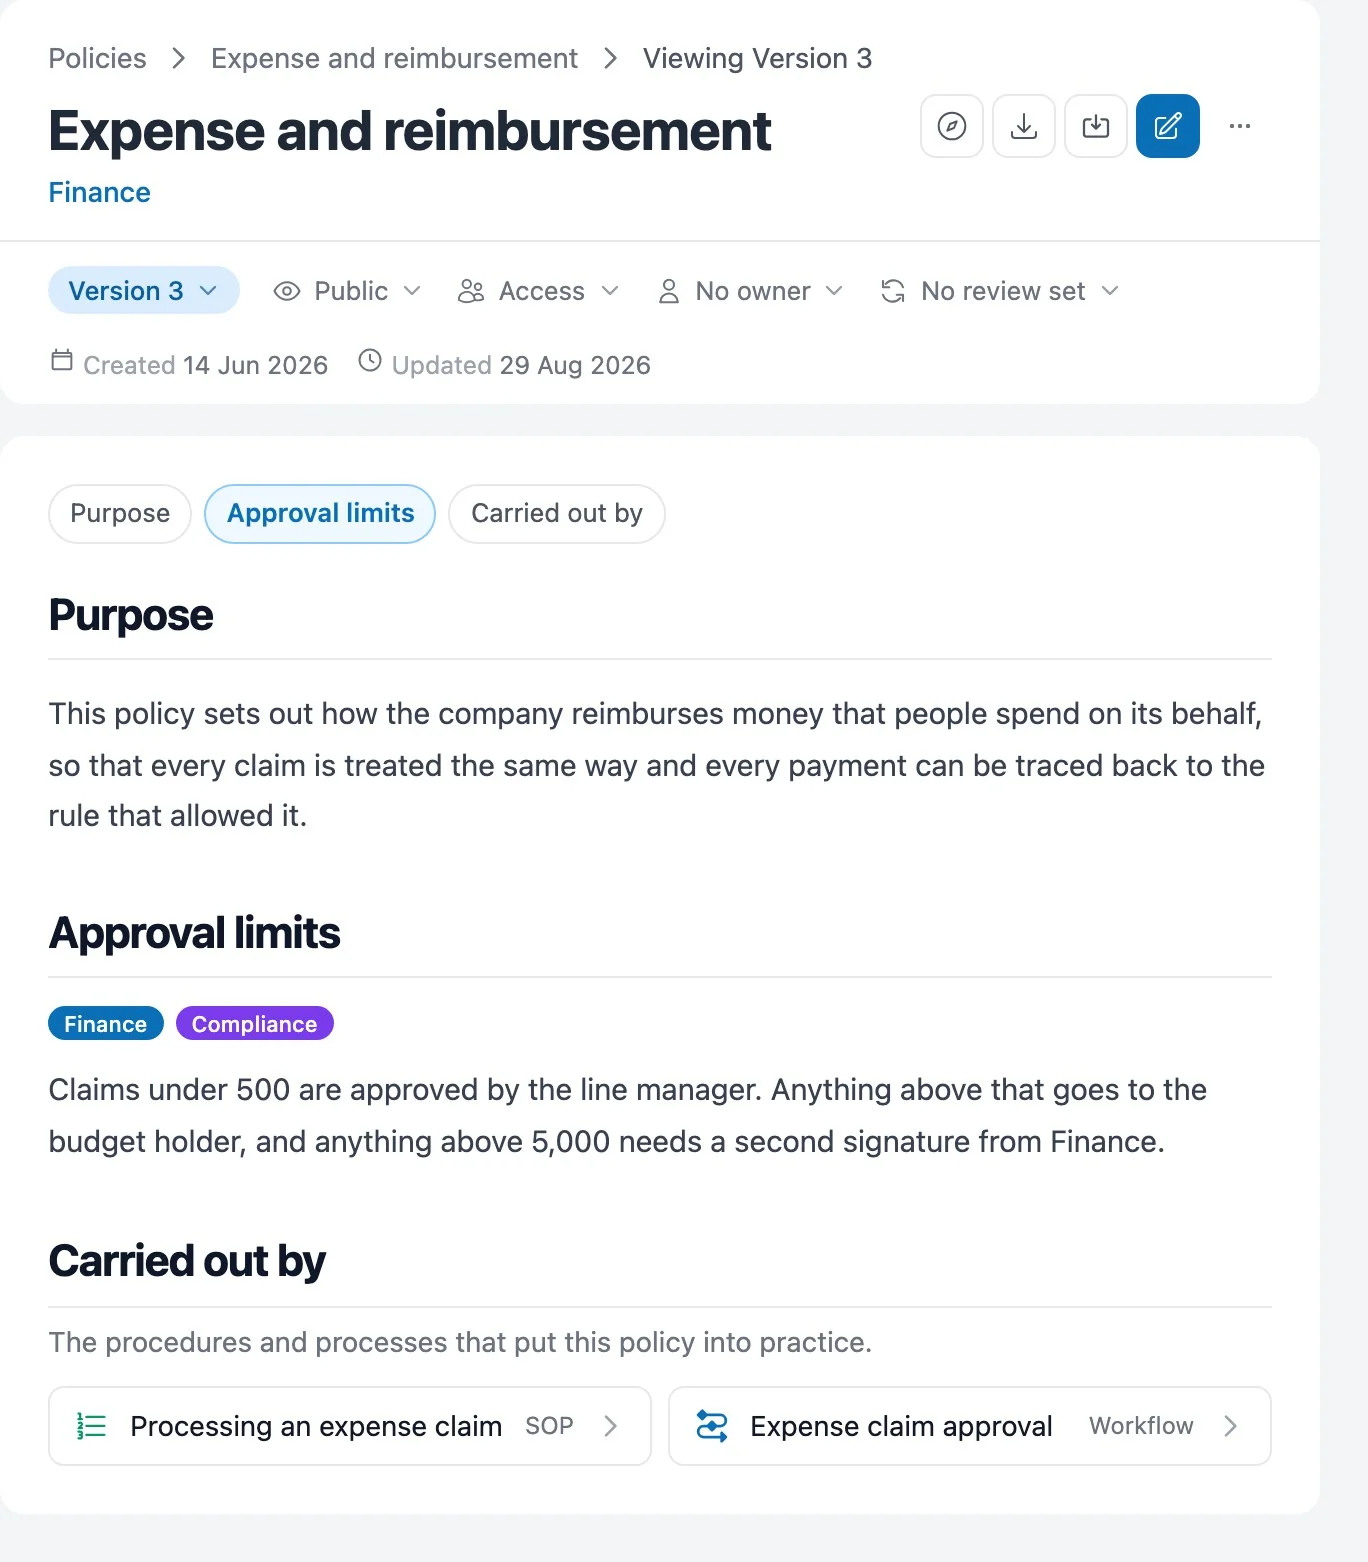This screenshot has height=1562, width=1368.
Task: Click the blue edit pencil button
Action: [1167, 126]
